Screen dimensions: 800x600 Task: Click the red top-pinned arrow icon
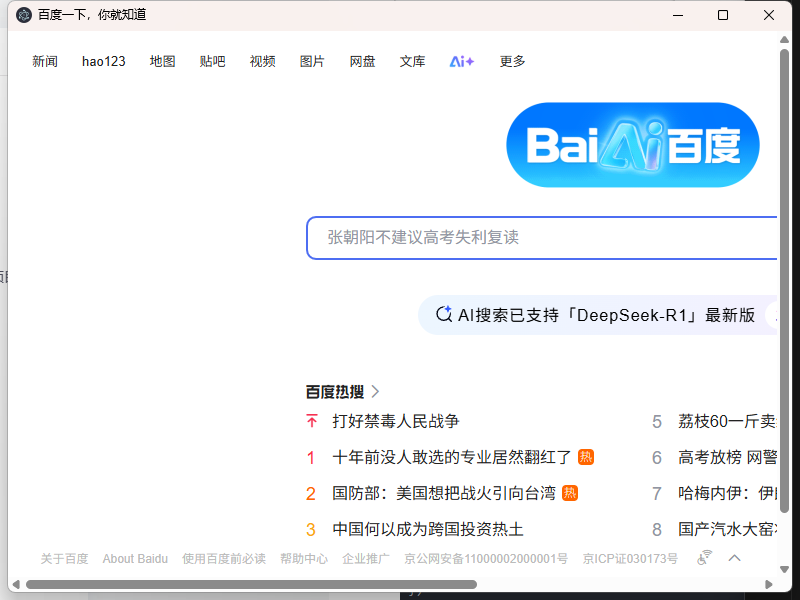312,421
